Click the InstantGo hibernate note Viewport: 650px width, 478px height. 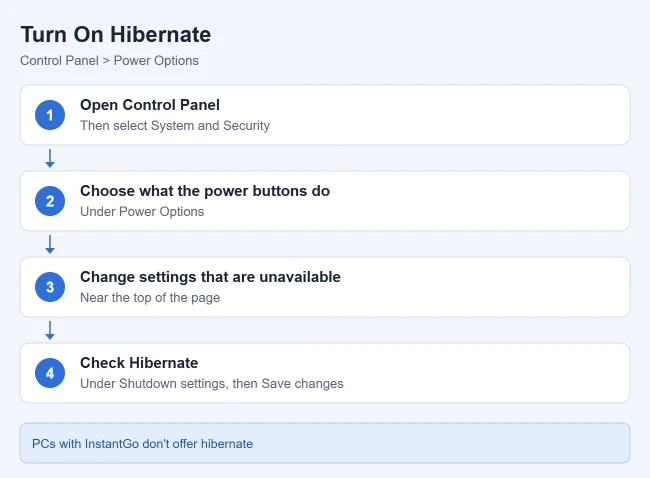[x=325, y=443]
